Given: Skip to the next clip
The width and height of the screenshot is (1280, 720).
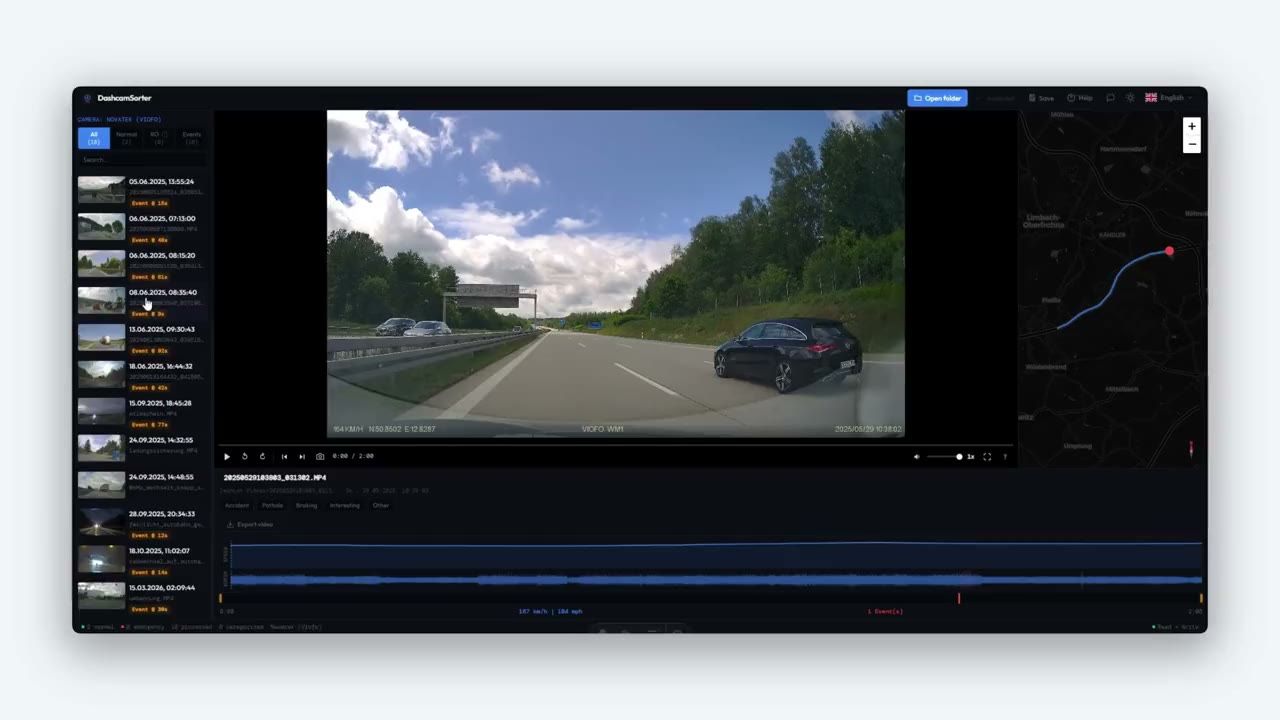Looking at the screenshot, I should click(x=302, y=456).
